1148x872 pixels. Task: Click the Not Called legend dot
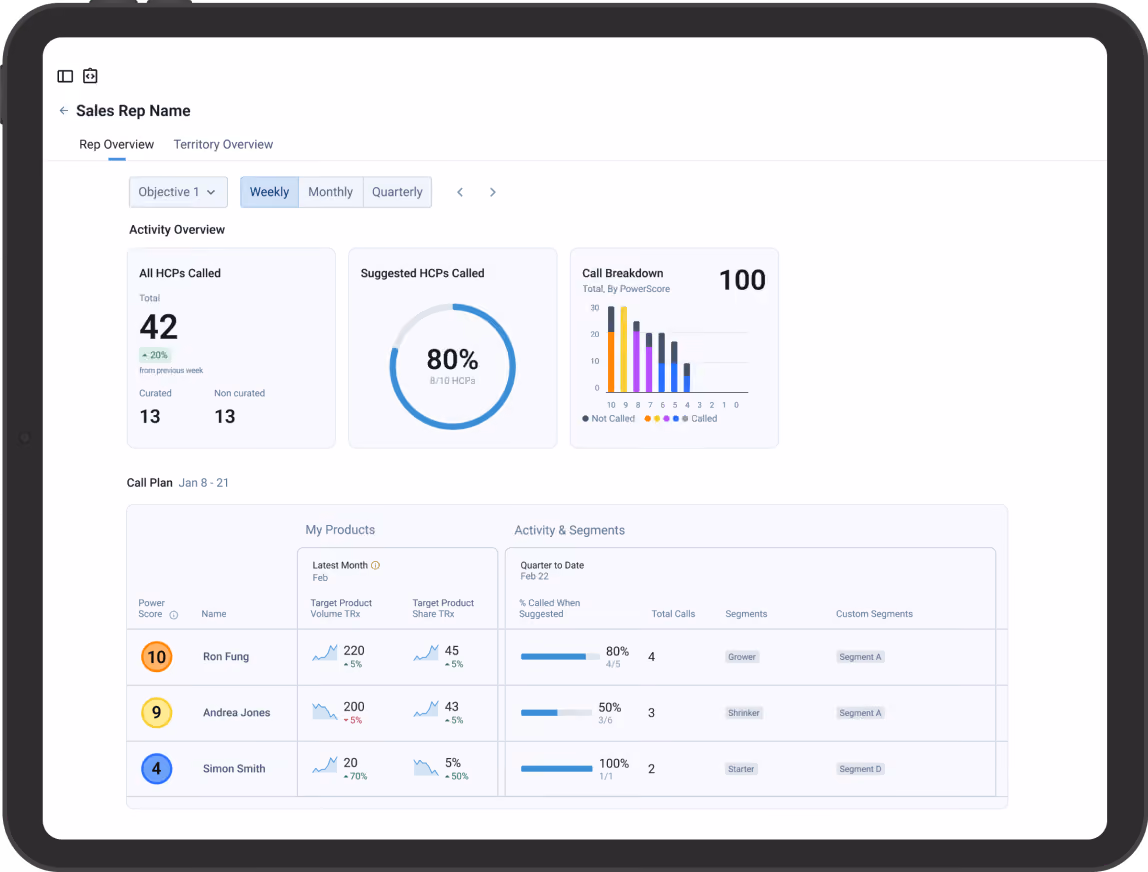pyautogui.click(x=585, y=419)
